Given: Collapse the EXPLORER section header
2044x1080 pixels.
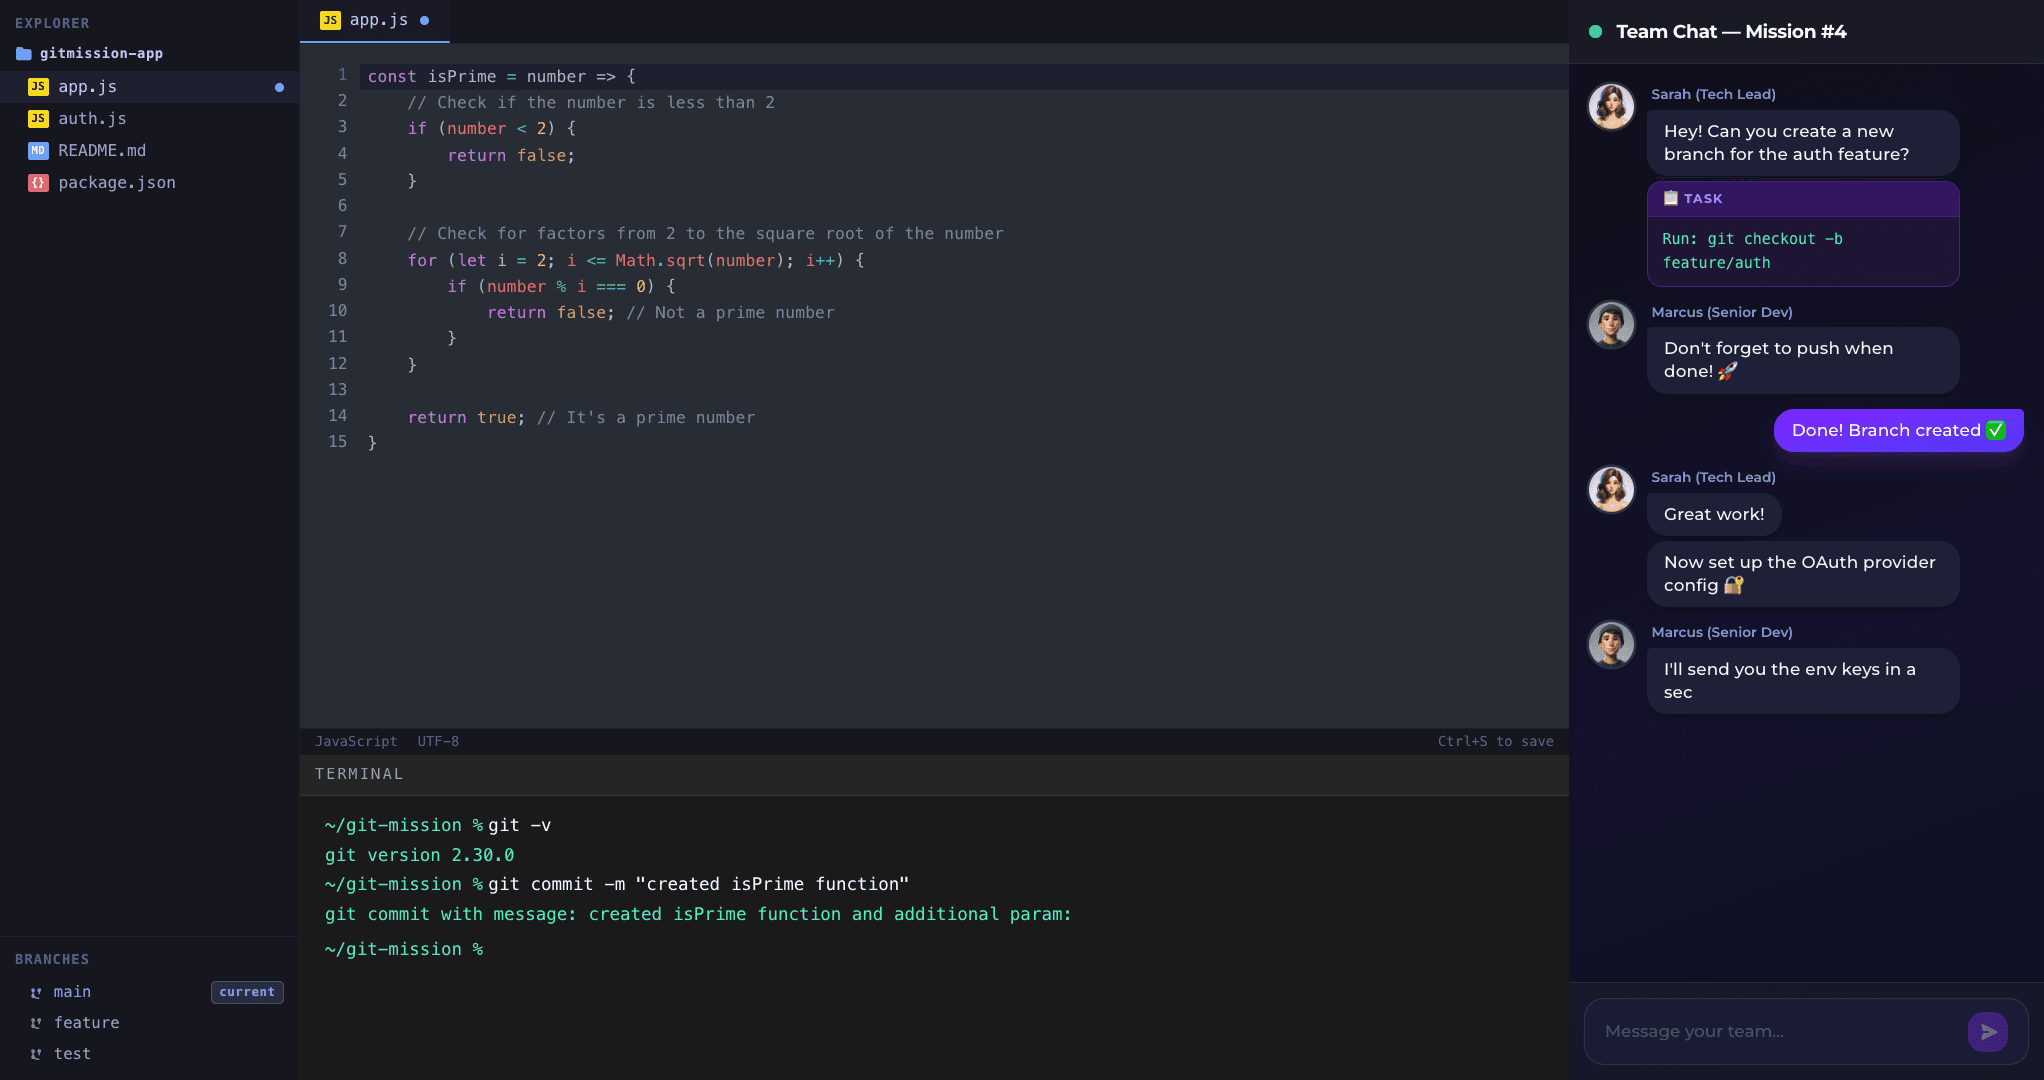Looking at the screenshot, I should coord(52,23).
